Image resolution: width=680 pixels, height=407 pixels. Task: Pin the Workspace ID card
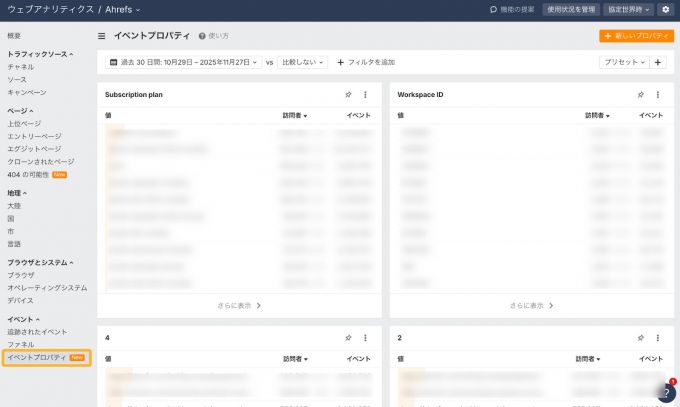(641, 95)
